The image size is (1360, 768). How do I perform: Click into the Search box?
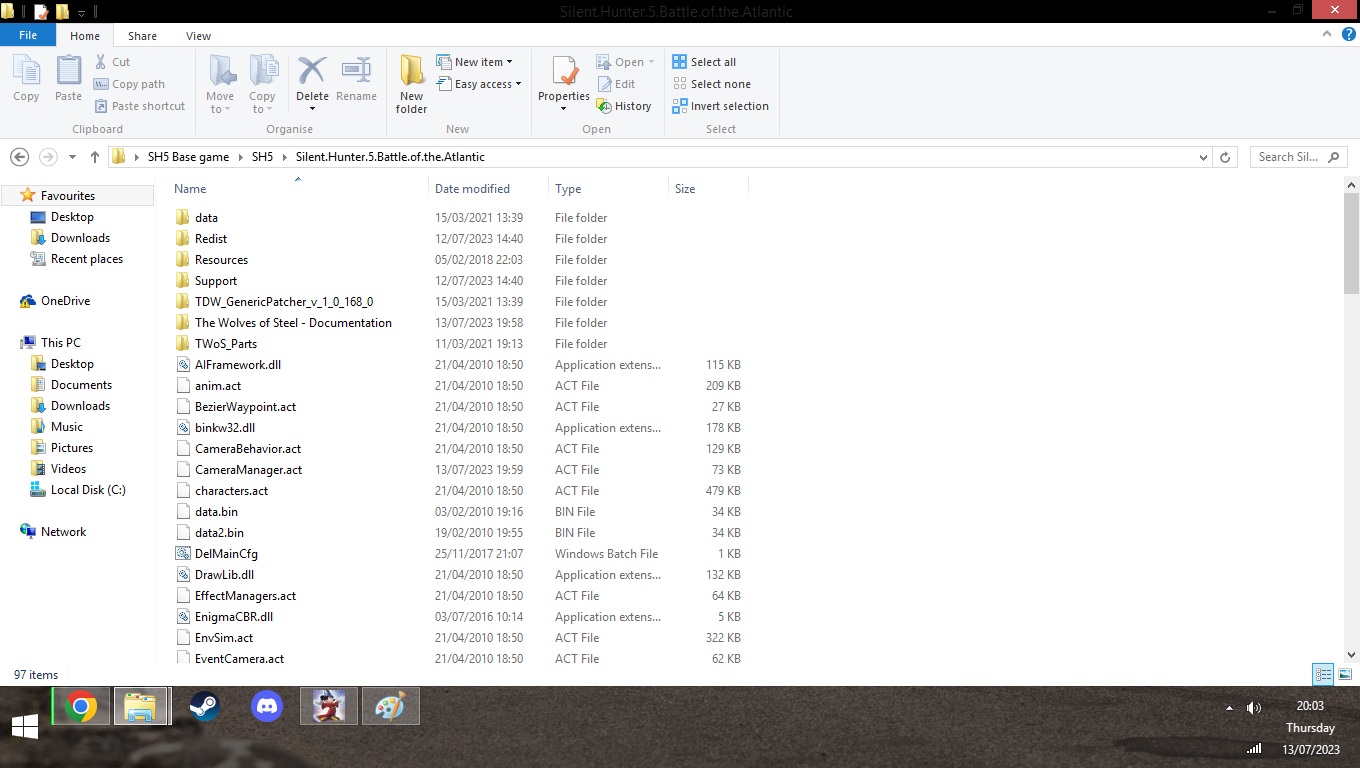tap(1298, 157)
